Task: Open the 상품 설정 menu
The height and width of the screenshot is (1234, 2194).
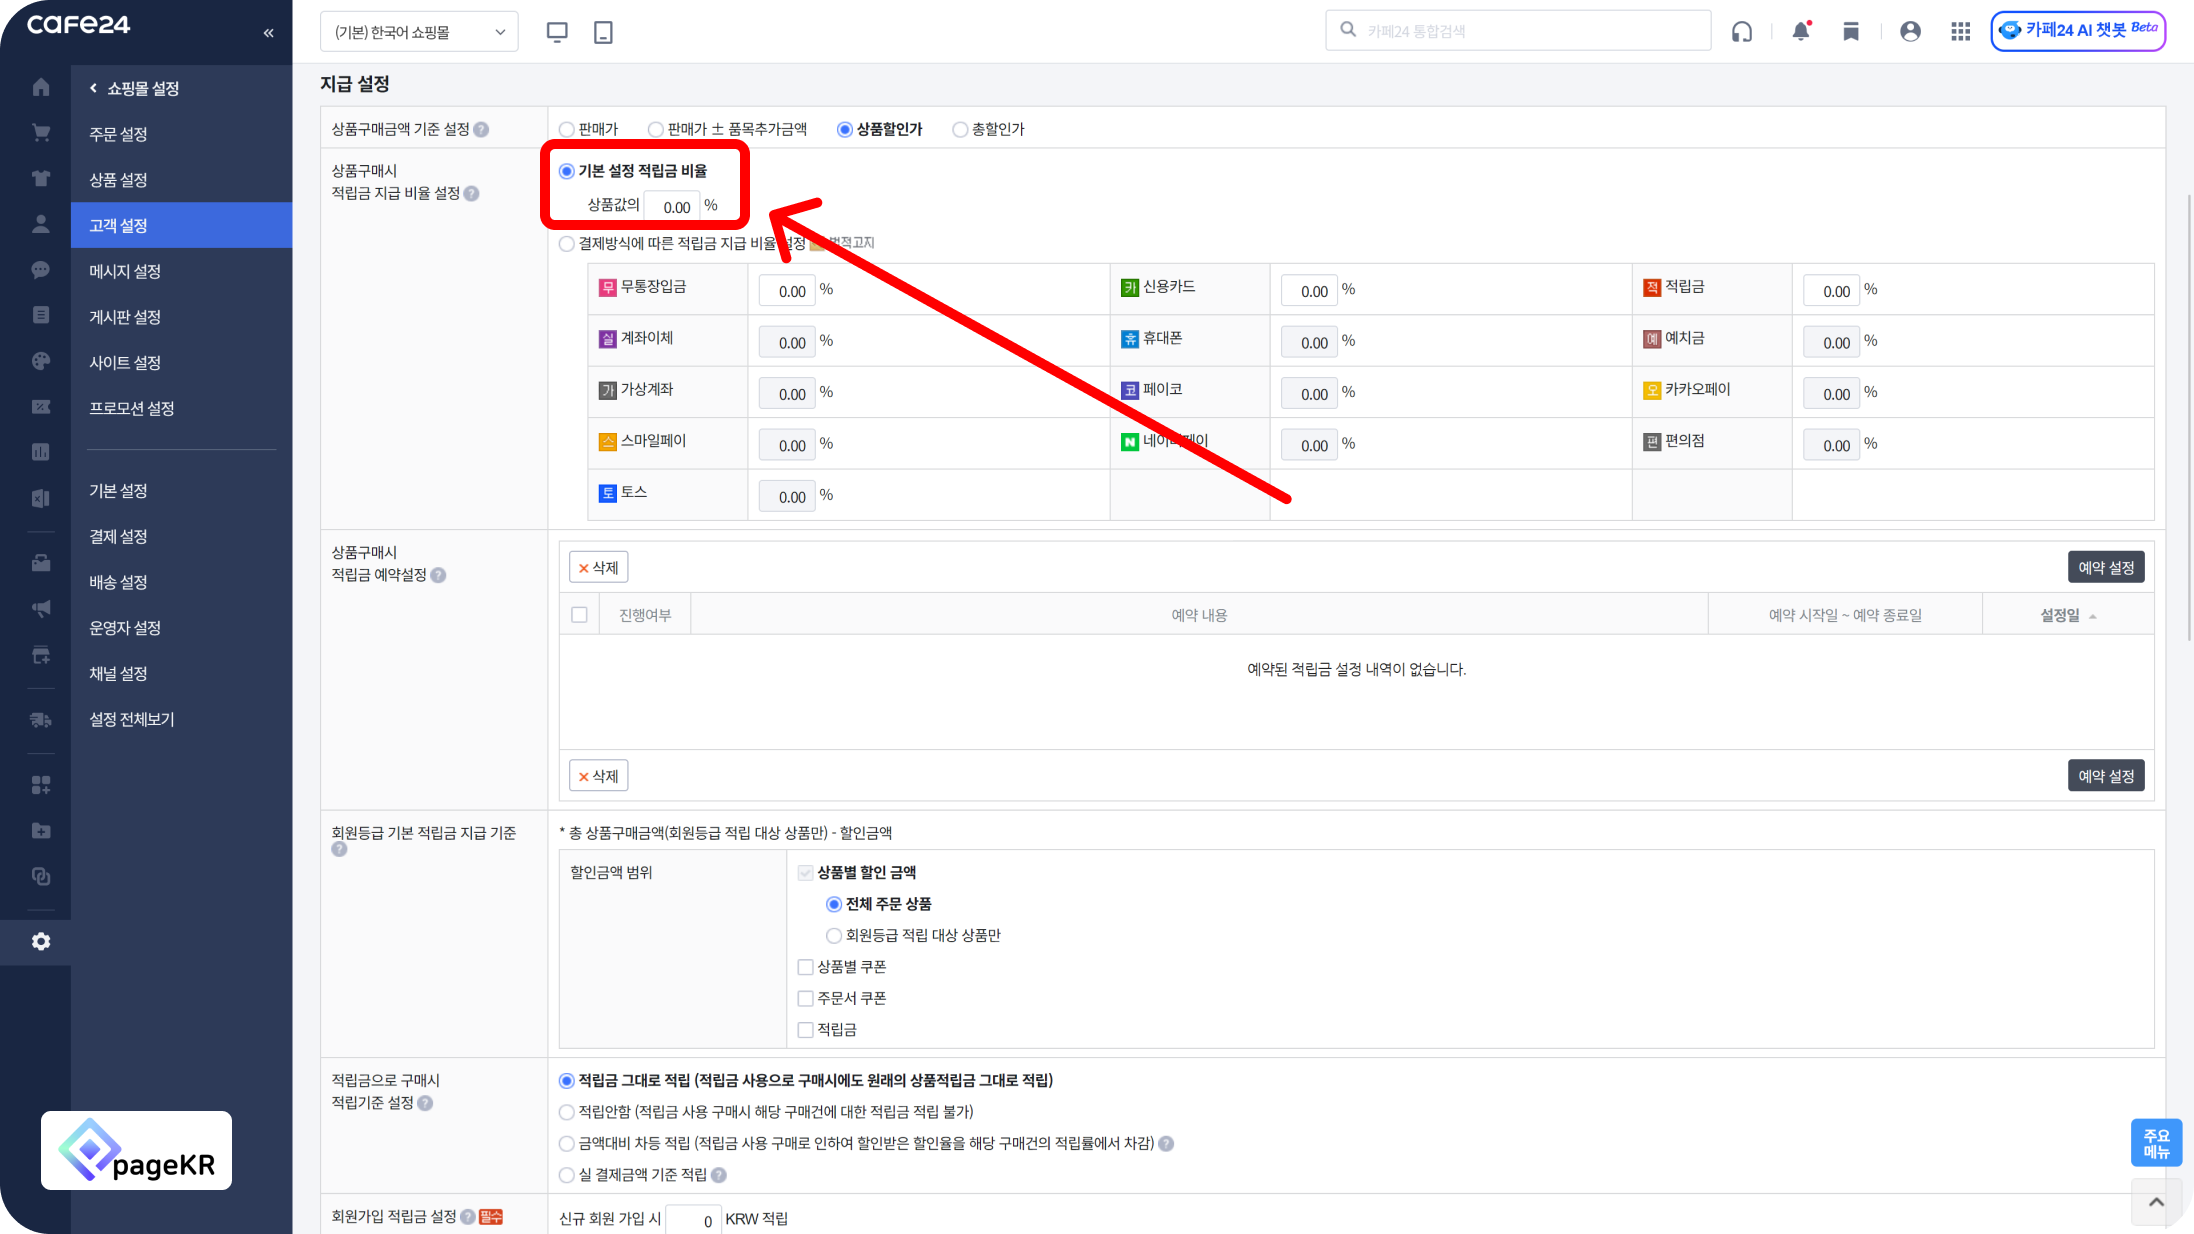Action: tap(118, 180)
